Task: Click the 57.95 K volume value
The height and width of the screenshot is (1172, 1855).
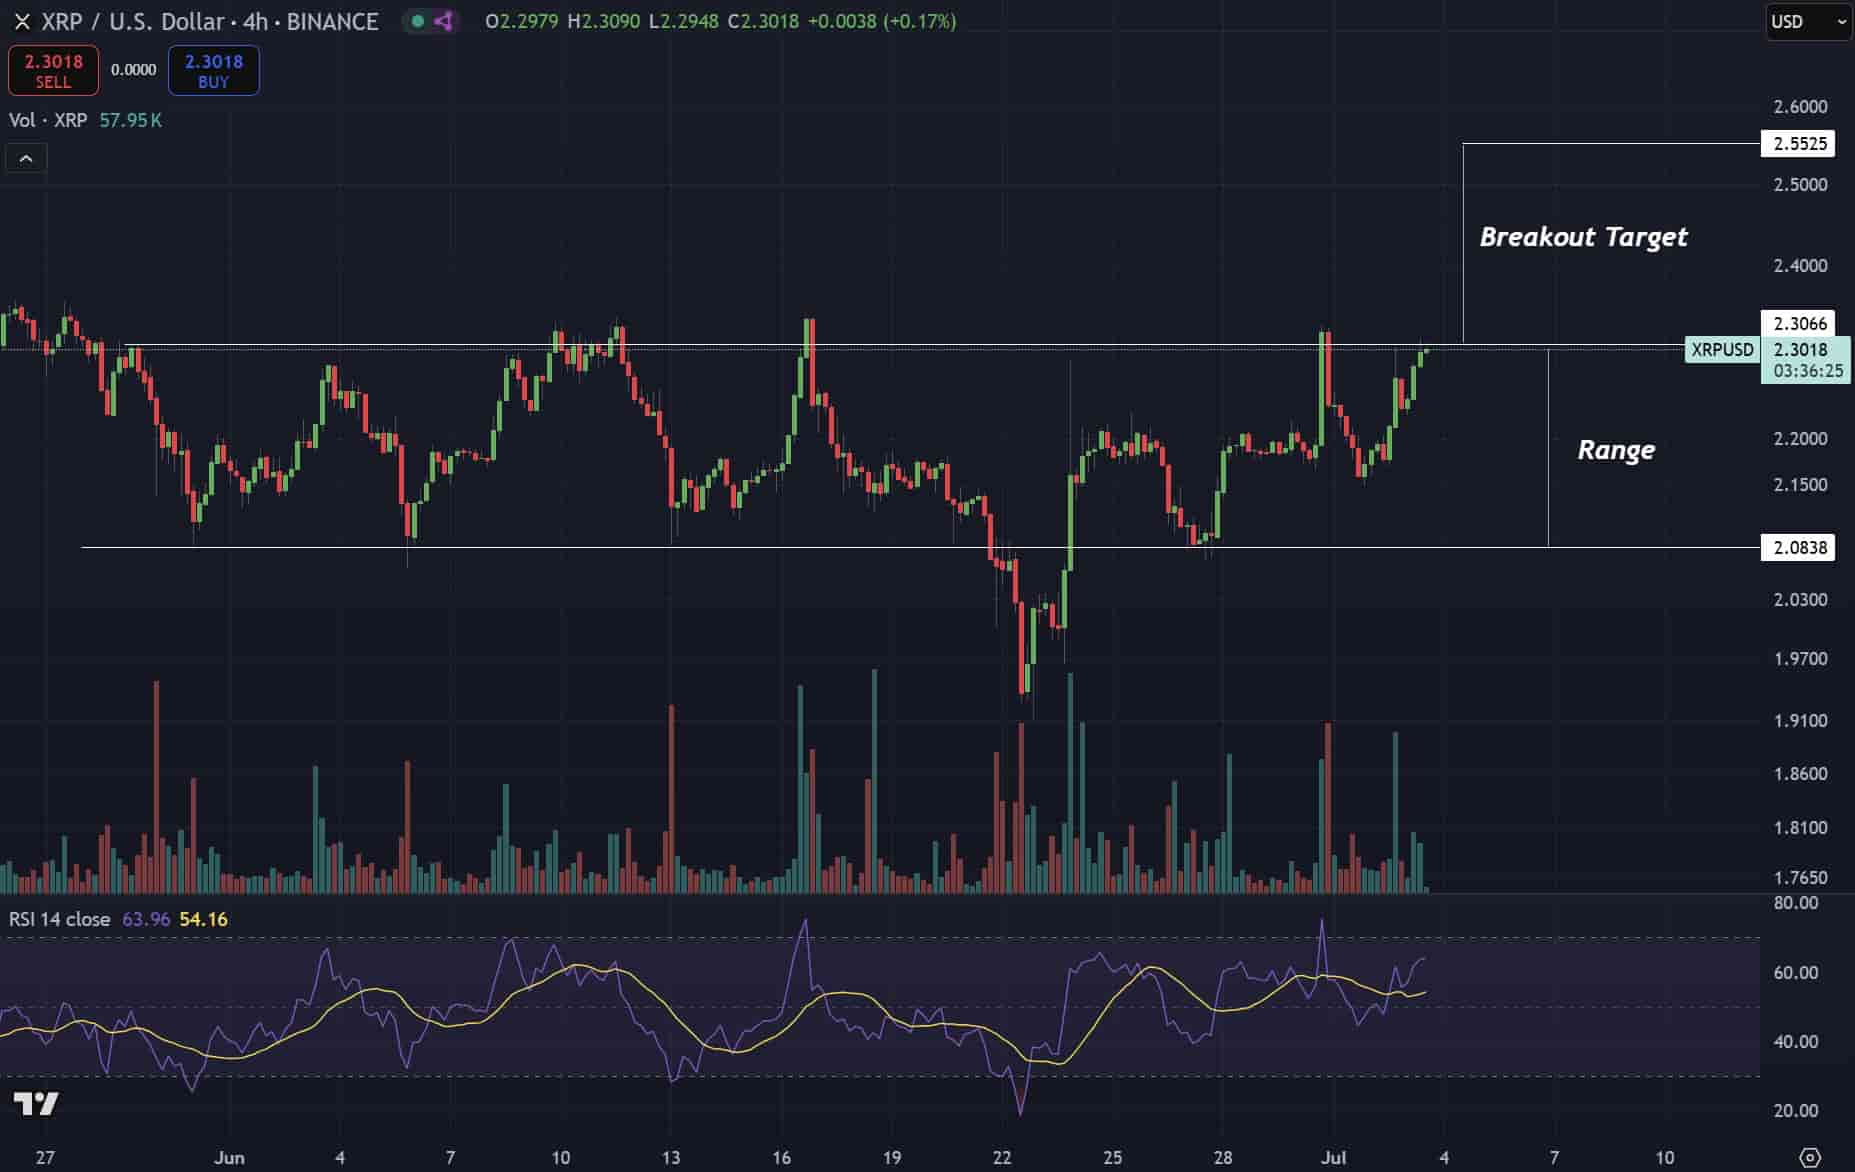Action: coord(131,120)
